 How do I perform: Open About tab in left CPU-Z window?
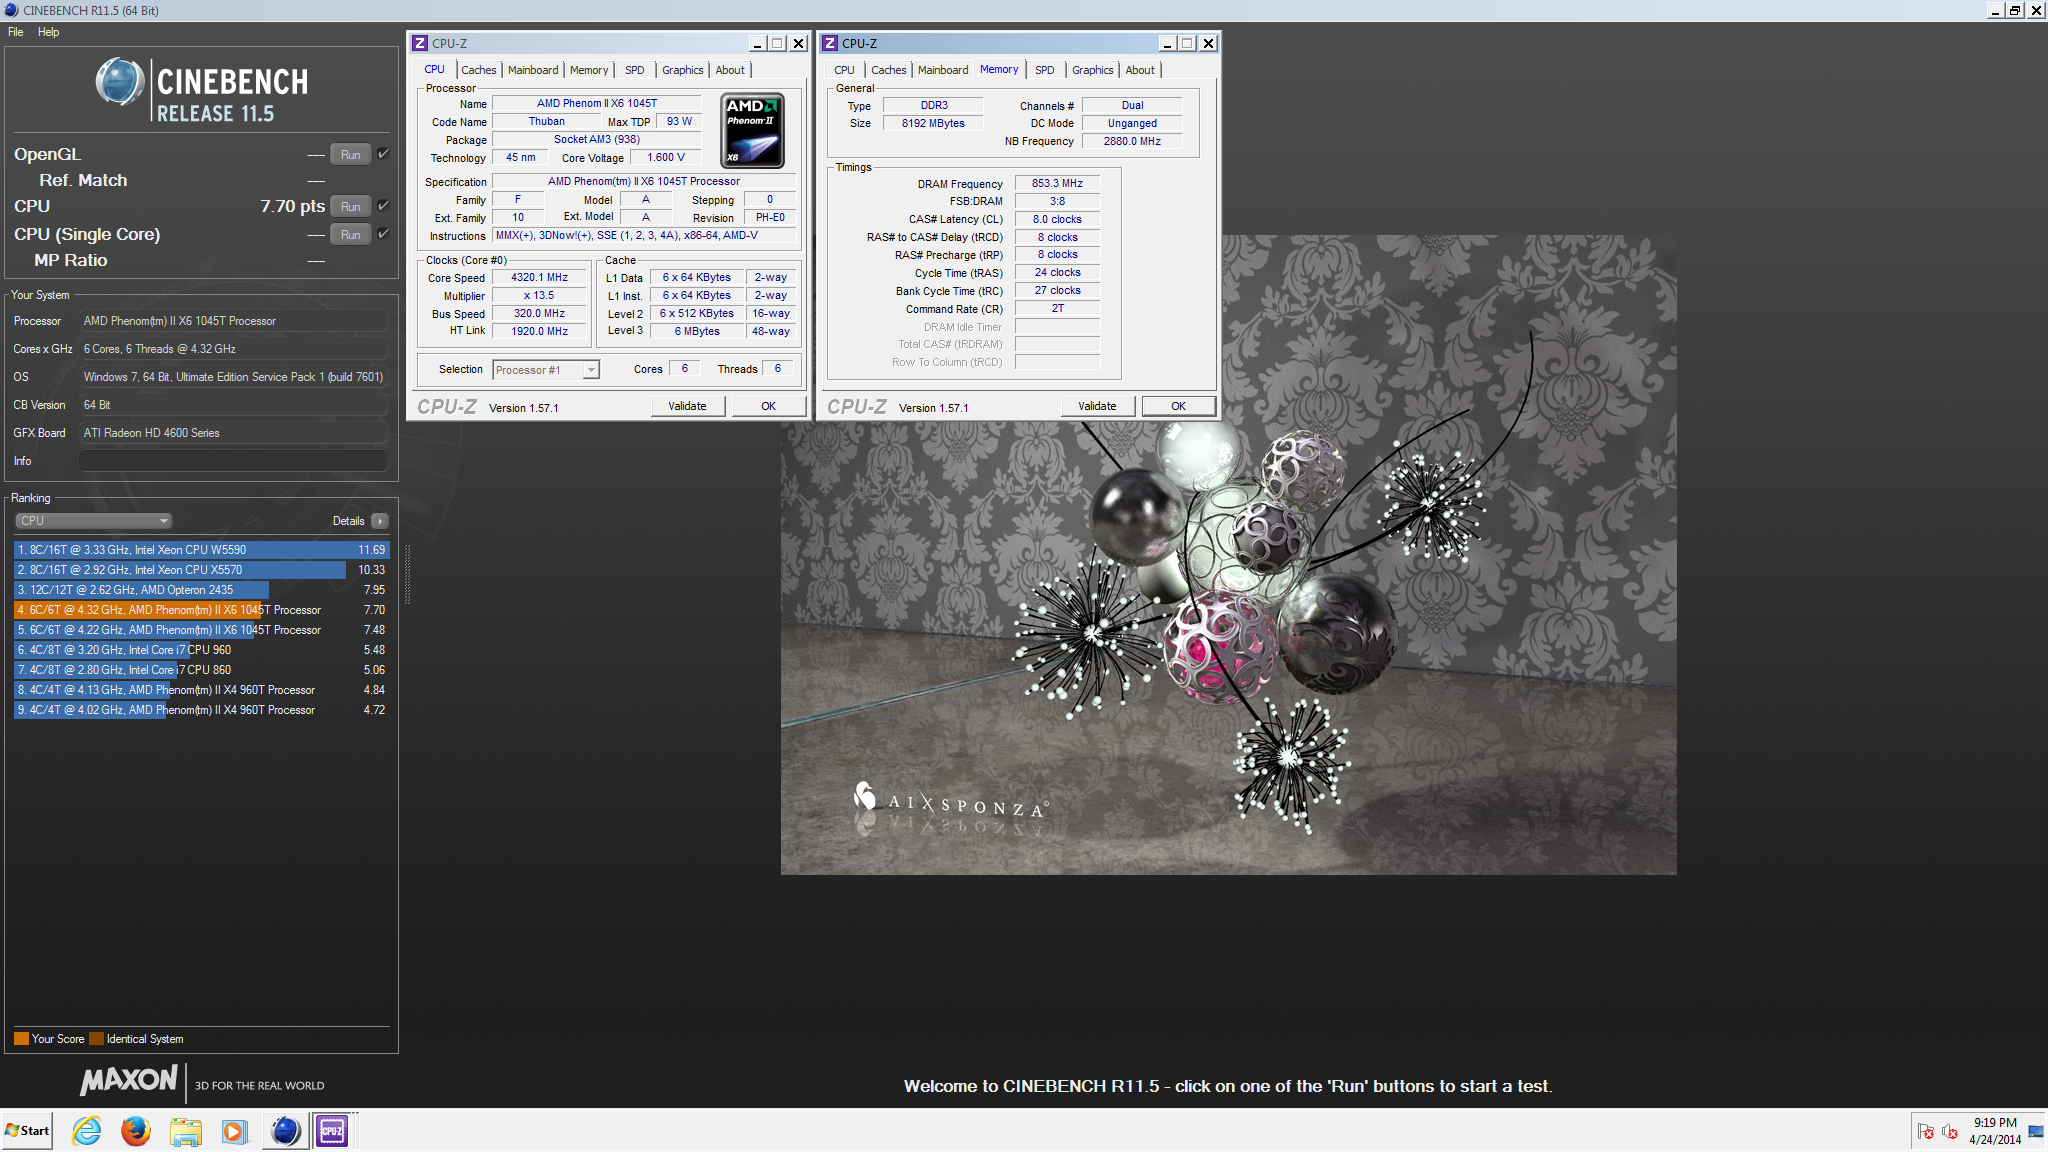(x=730, y=70)
